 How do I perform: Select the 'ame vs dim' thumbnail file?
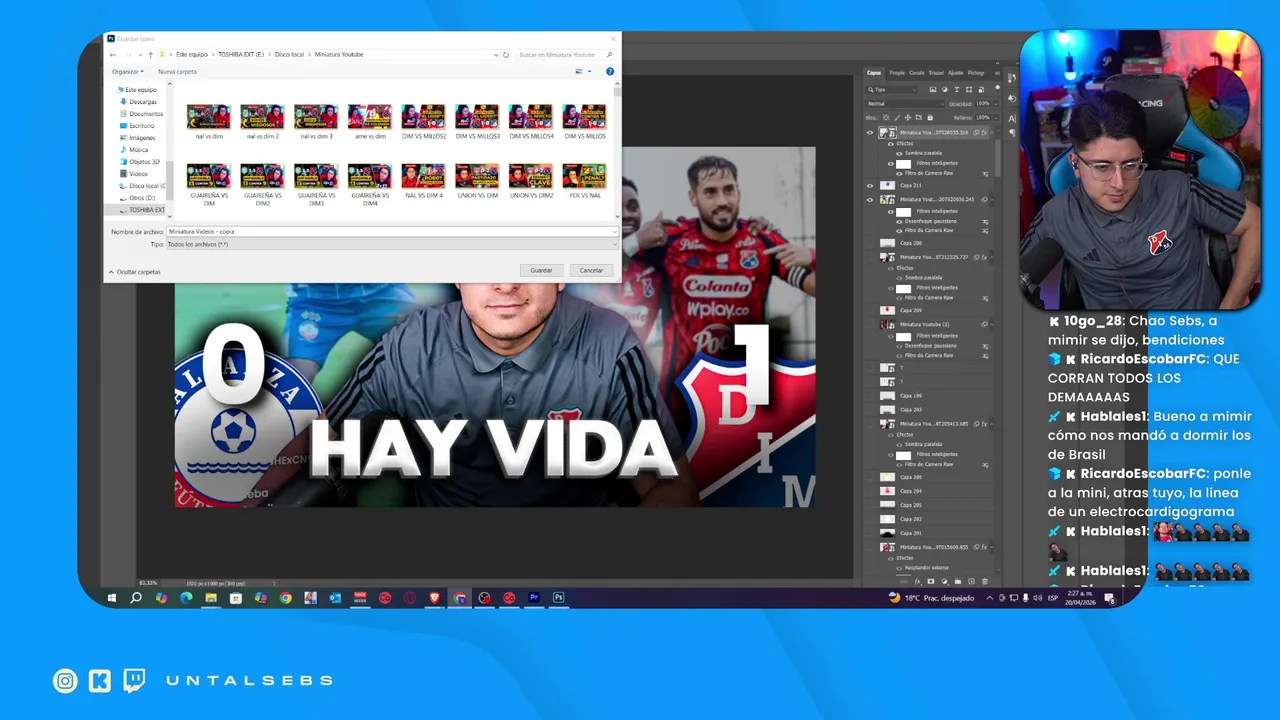[369, 120]
